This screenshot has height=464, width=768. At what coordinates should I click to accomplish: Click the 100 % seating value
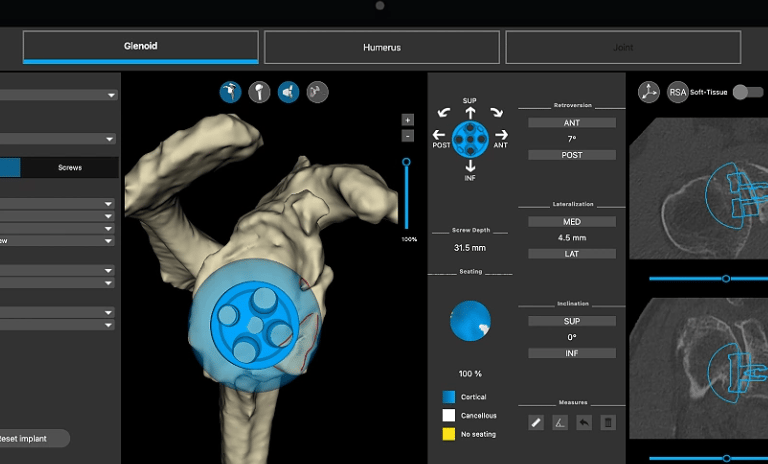(x=470, y=374)
